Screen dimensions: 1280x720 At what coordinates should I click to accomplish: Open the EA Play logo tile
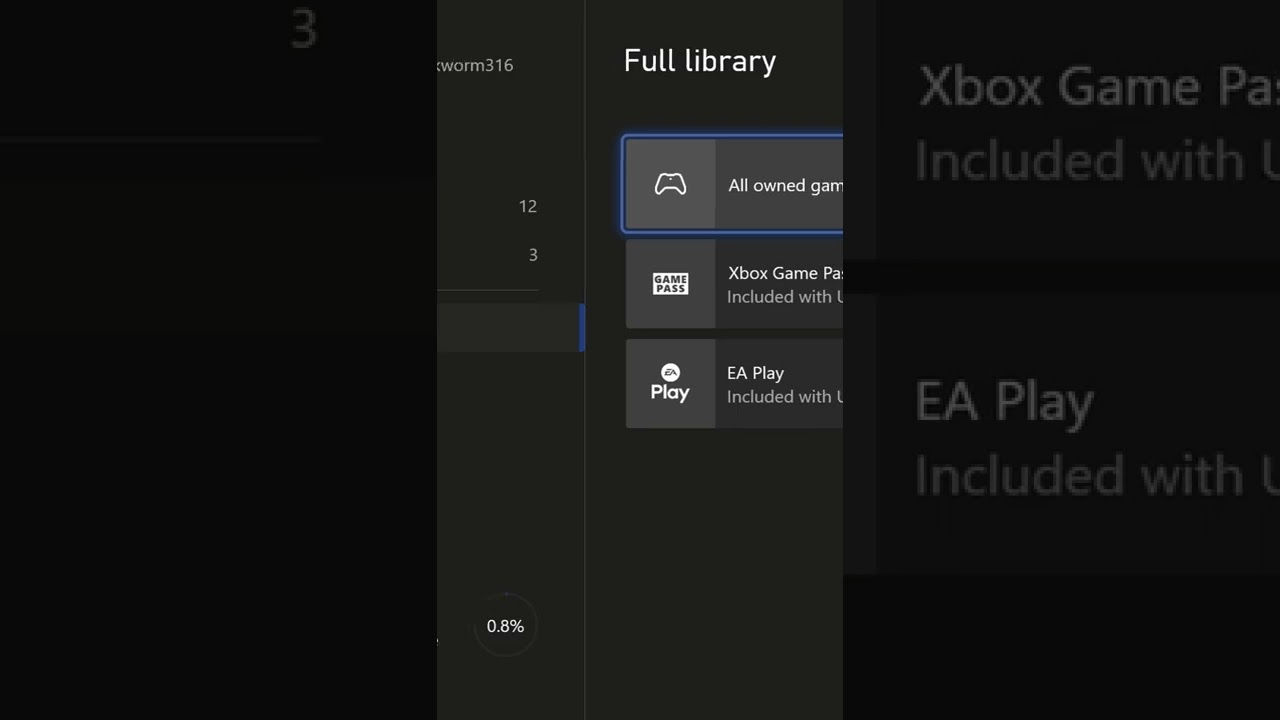(x=670, y=384)
